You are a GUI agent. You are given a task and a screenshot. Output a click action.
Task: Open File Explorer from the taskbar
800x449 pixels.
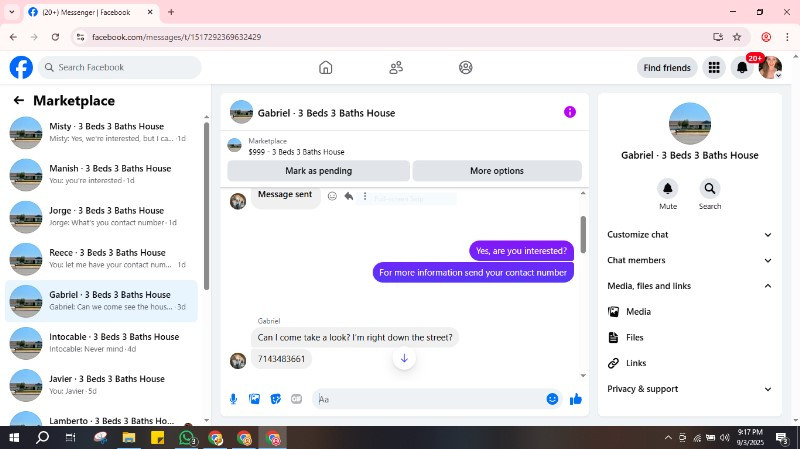[129, 438]
